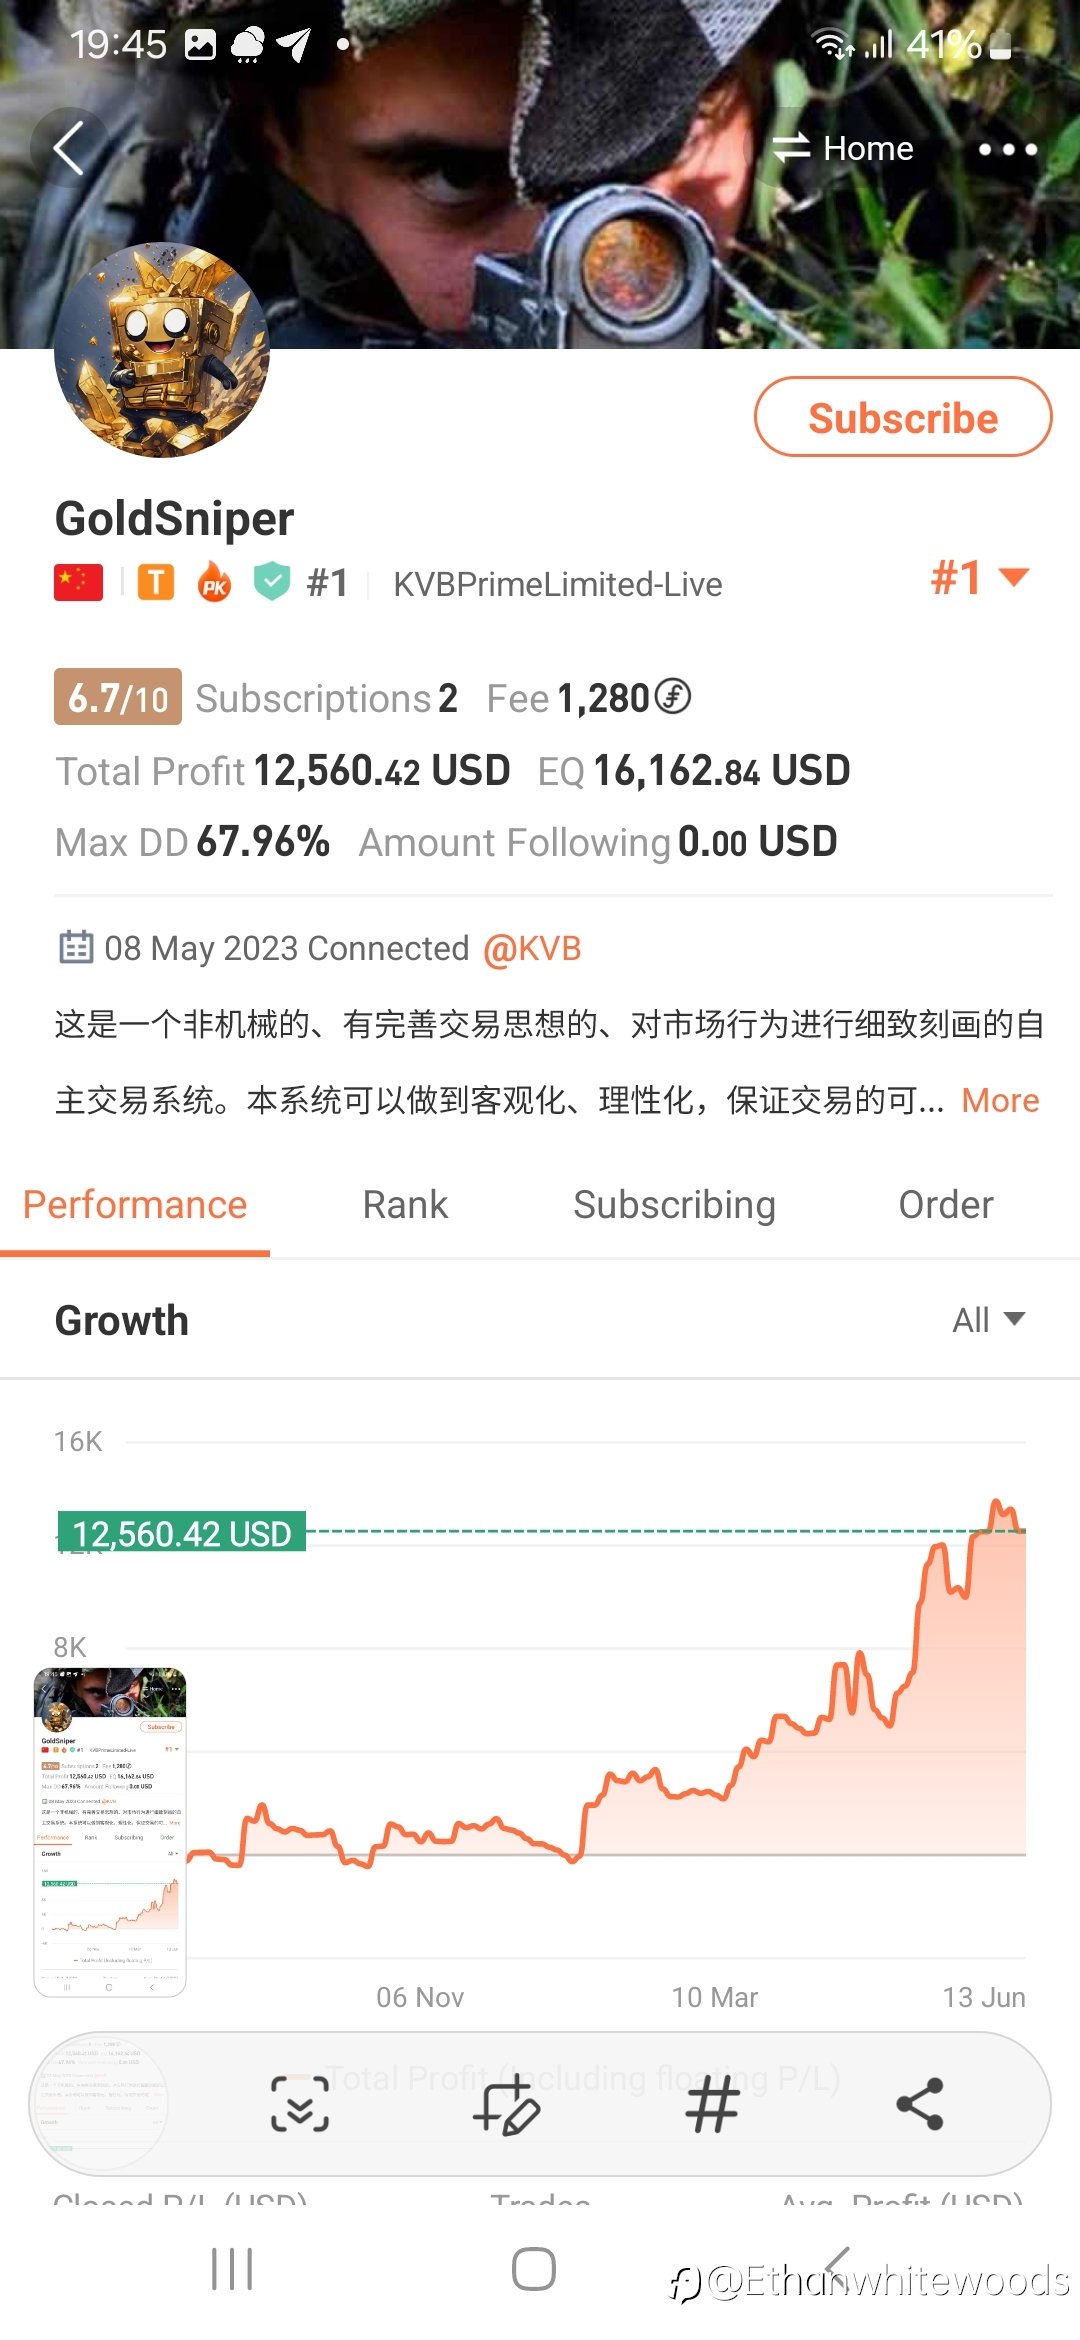Tap the crop and edit screenshot icon
The width and height of the screenshot is (1080, 2340).
click(x=506, y=2104)
